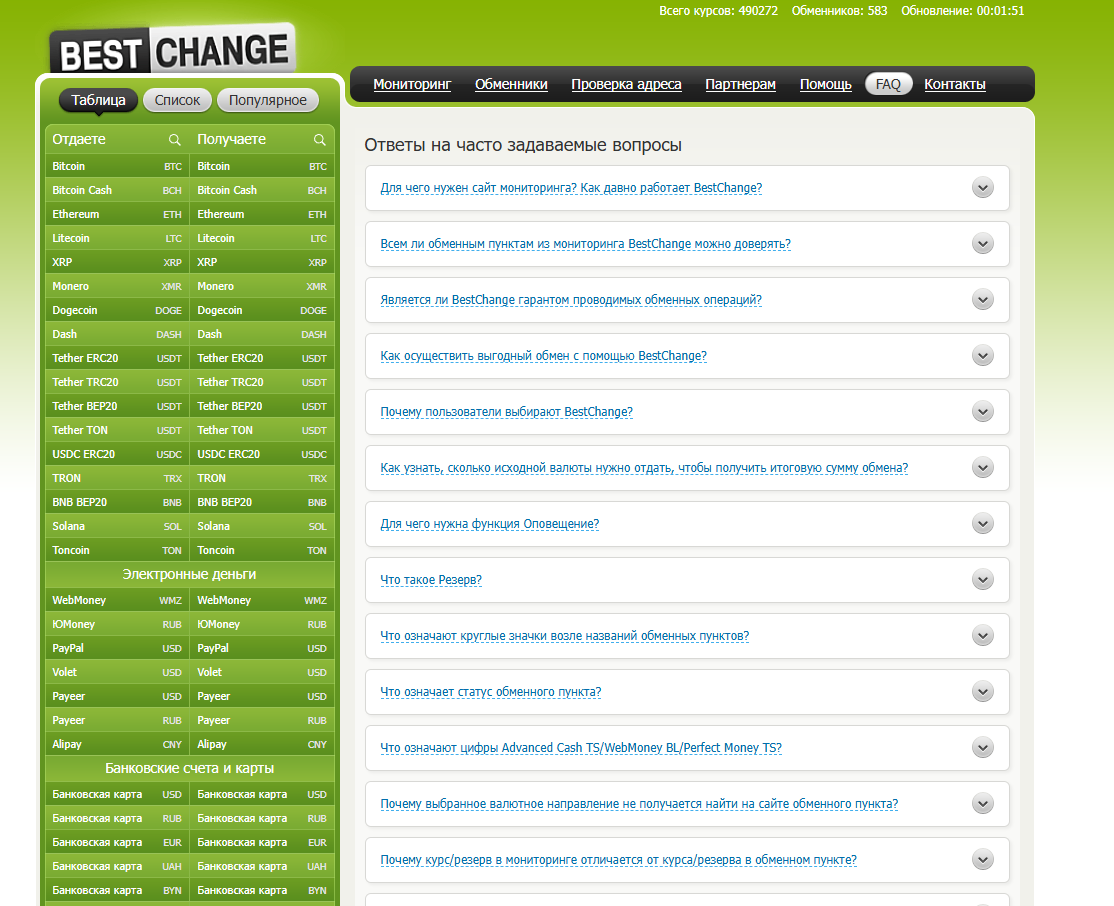Screen dimensions: 1114x906
Task: Select Payeer RUB in the Получаете column
Action: (262, 721)
